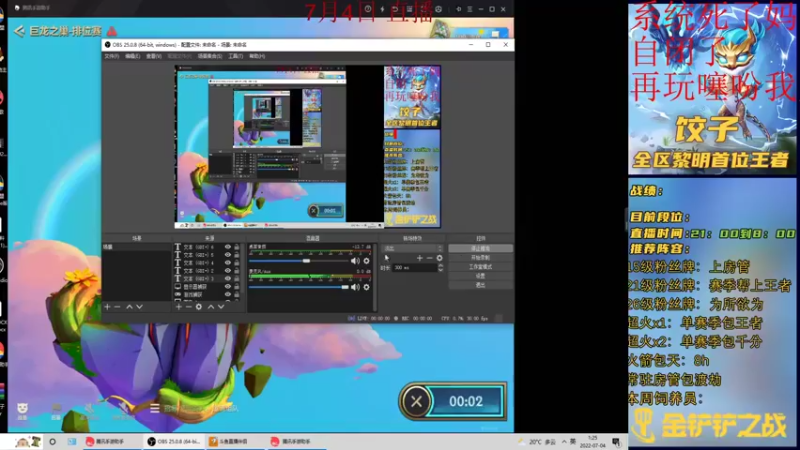
Task: Click smiley face icon in emulator title bar
Action: (438, 9)
